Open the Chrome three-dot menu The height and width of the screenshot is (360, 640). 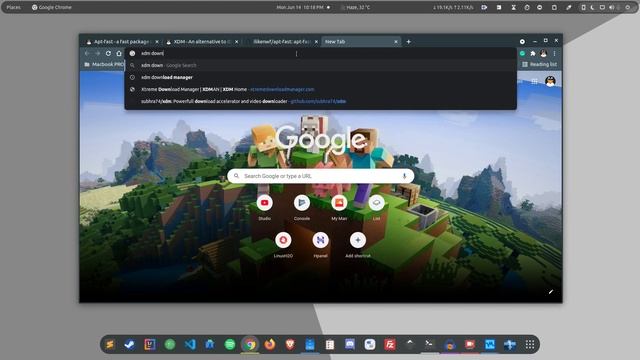coord(554,53)
